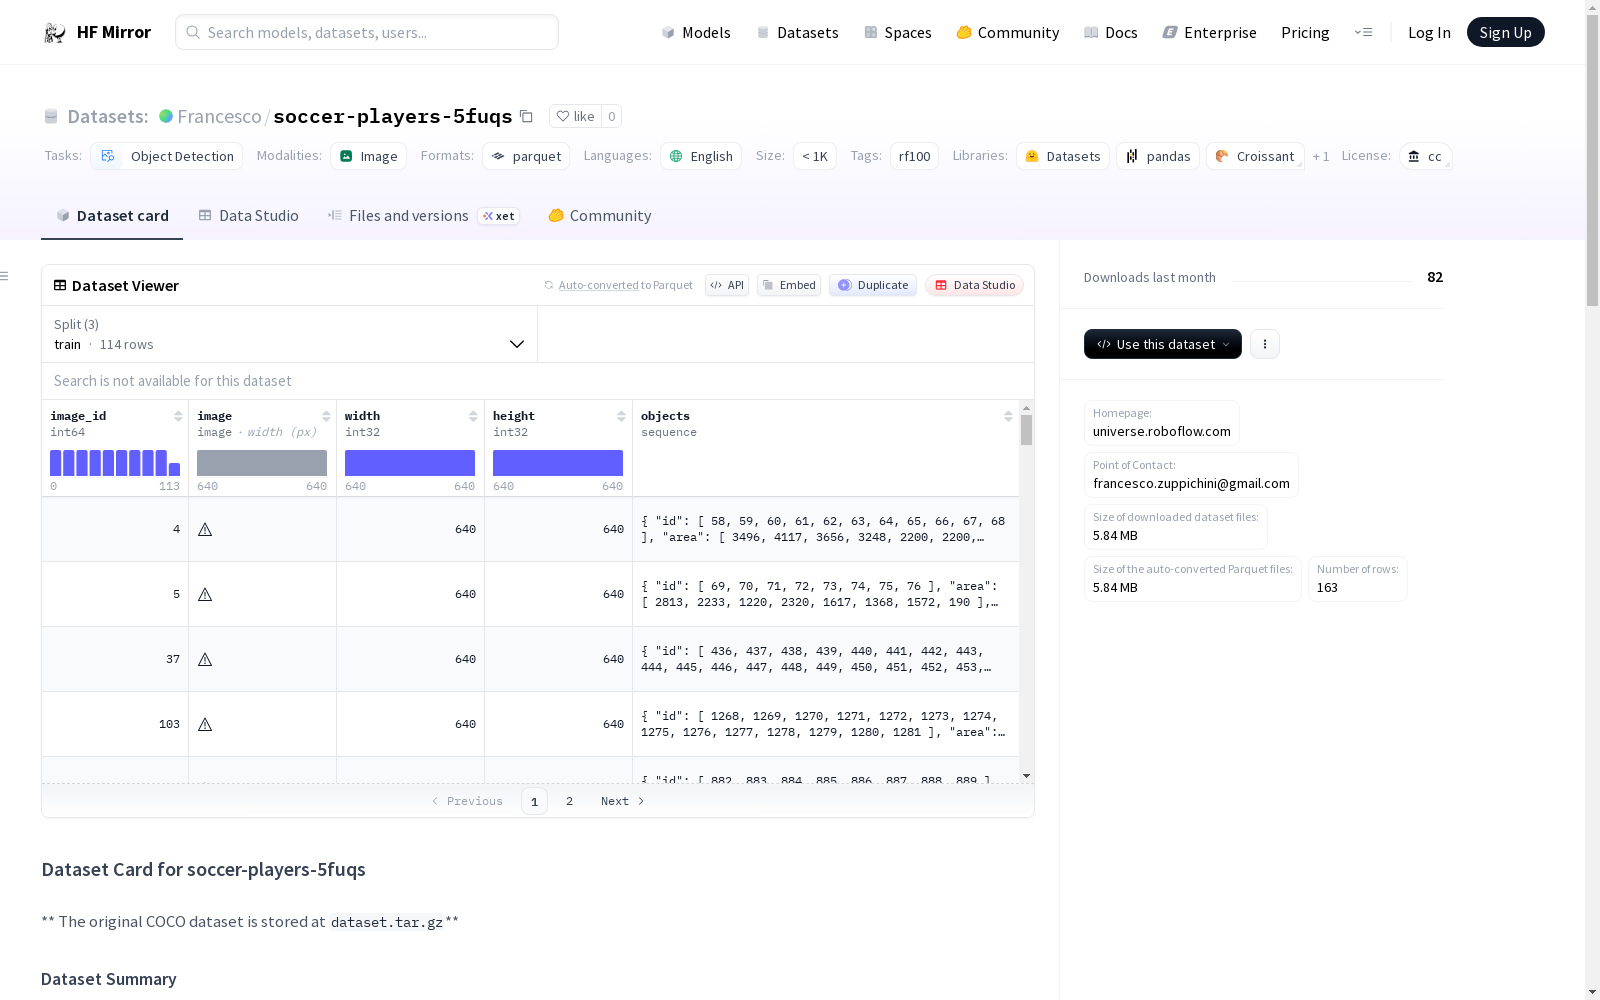The width and height of the screenshot is (1600, 1000).
Task: Click the < 1K size tag
Action: point(815,156)
